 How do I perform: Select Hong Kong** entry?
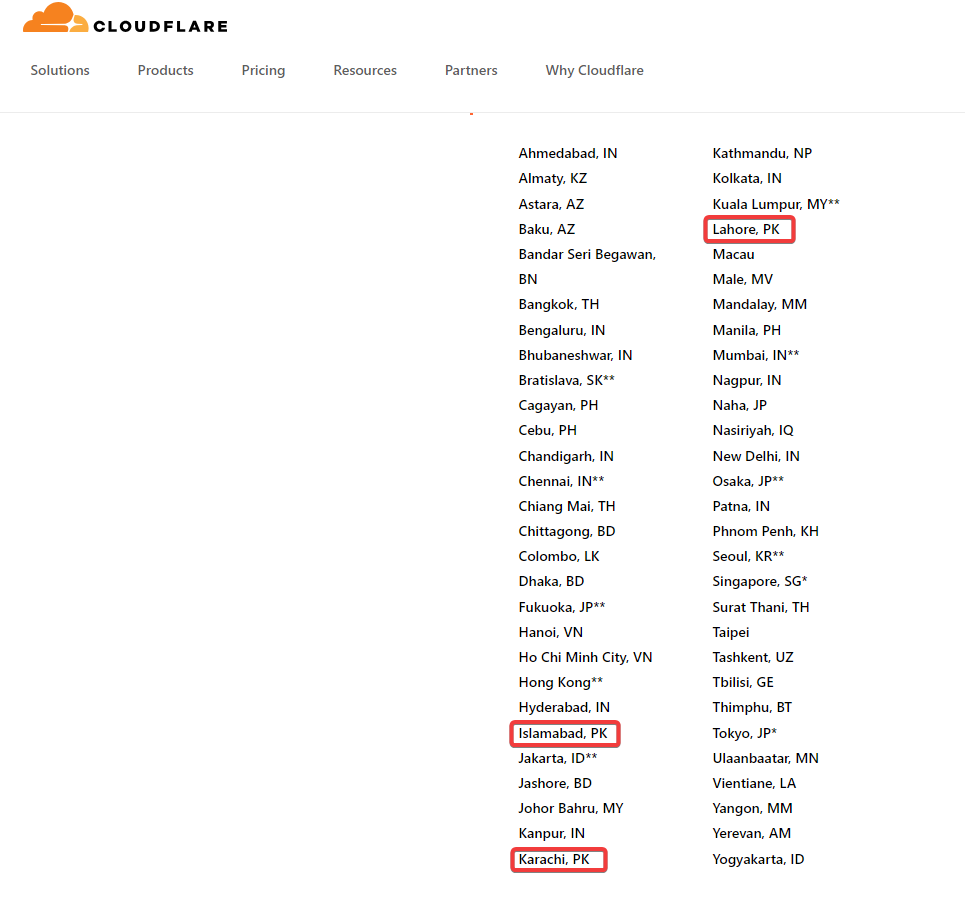pyautogui.click(x=561, y=682)
